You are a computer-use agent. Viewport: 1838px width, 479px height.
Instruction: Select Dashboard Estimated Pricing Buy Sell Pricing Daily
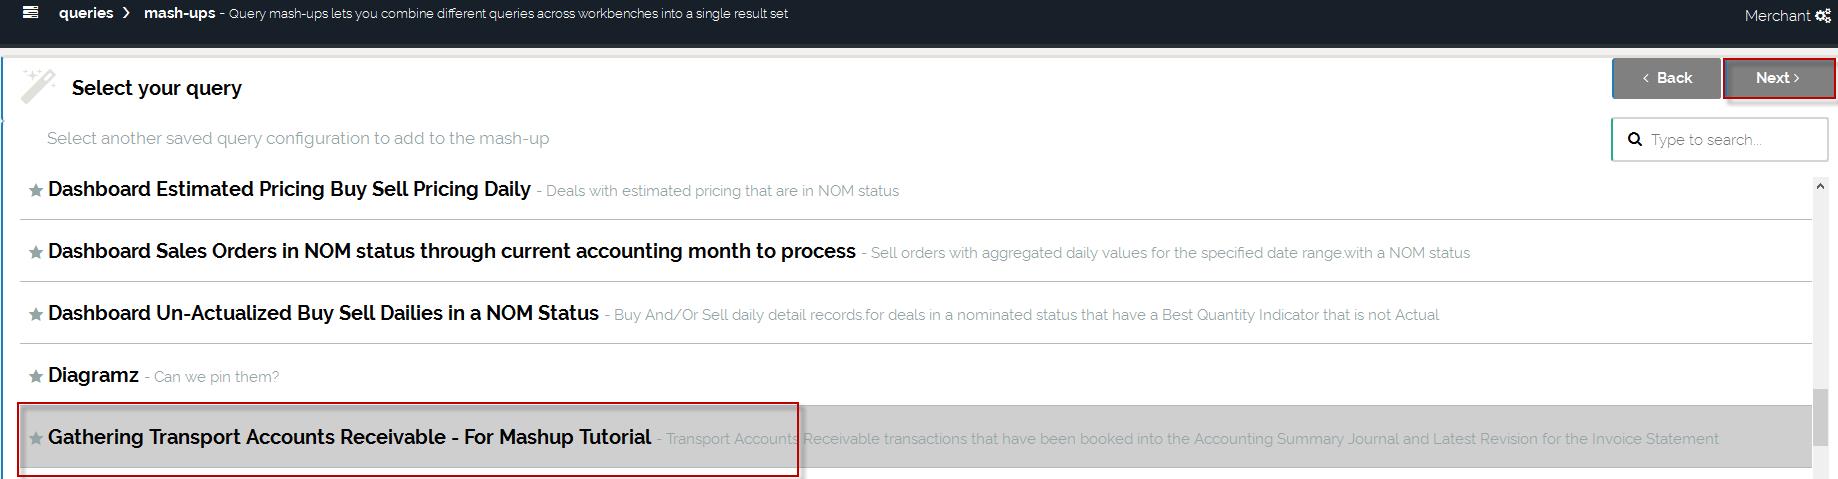point(289,190)
